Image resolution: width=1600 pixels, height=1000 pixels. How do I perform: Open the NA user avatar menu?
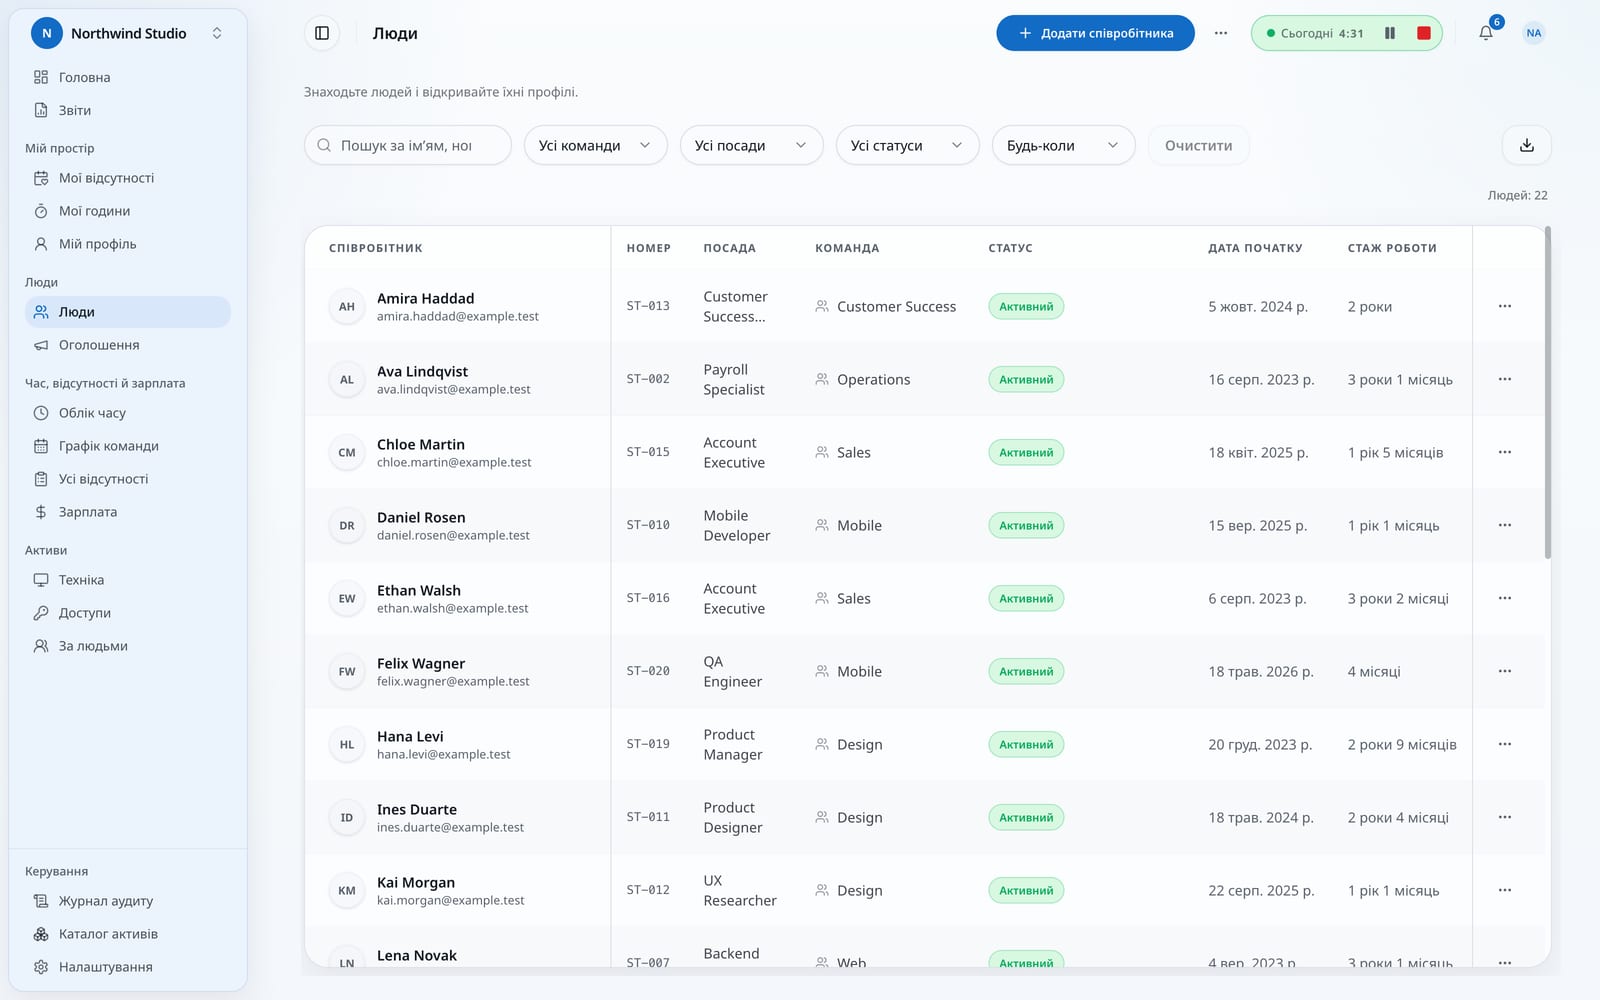1534,33
